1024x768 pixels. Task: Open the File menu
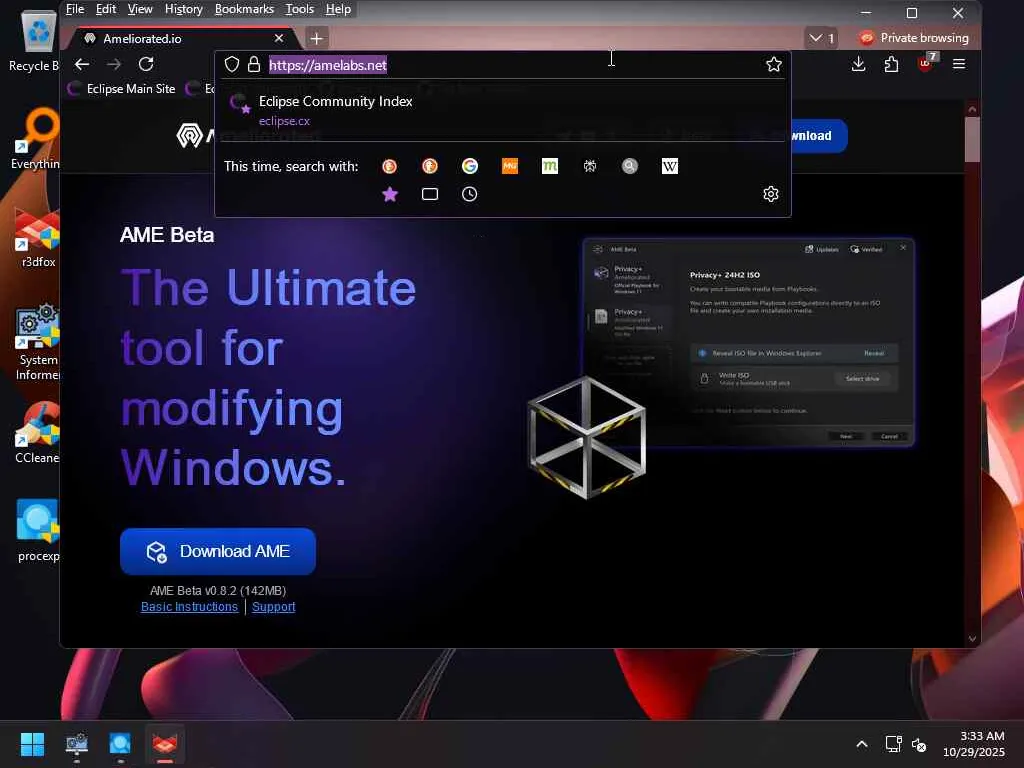tap(75, 9)
